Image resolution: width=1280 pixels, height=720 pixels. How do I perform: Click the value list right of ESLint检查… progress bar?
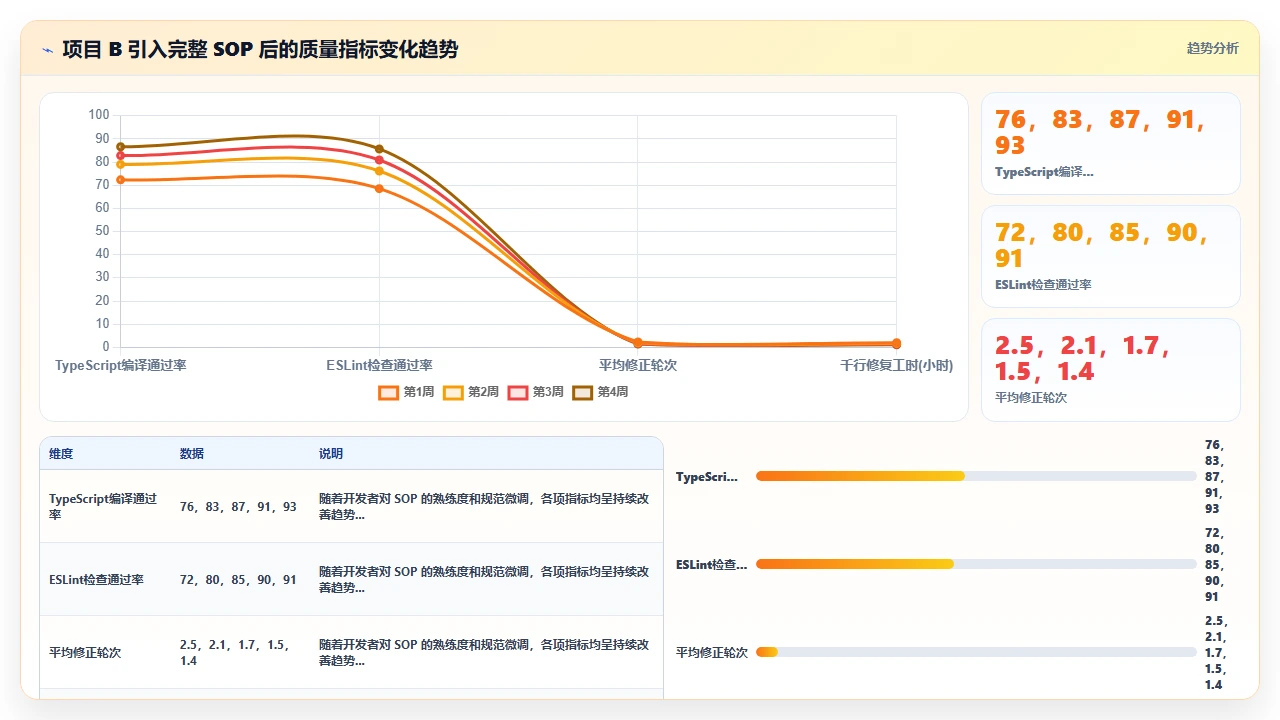[x=1214, y=565]
